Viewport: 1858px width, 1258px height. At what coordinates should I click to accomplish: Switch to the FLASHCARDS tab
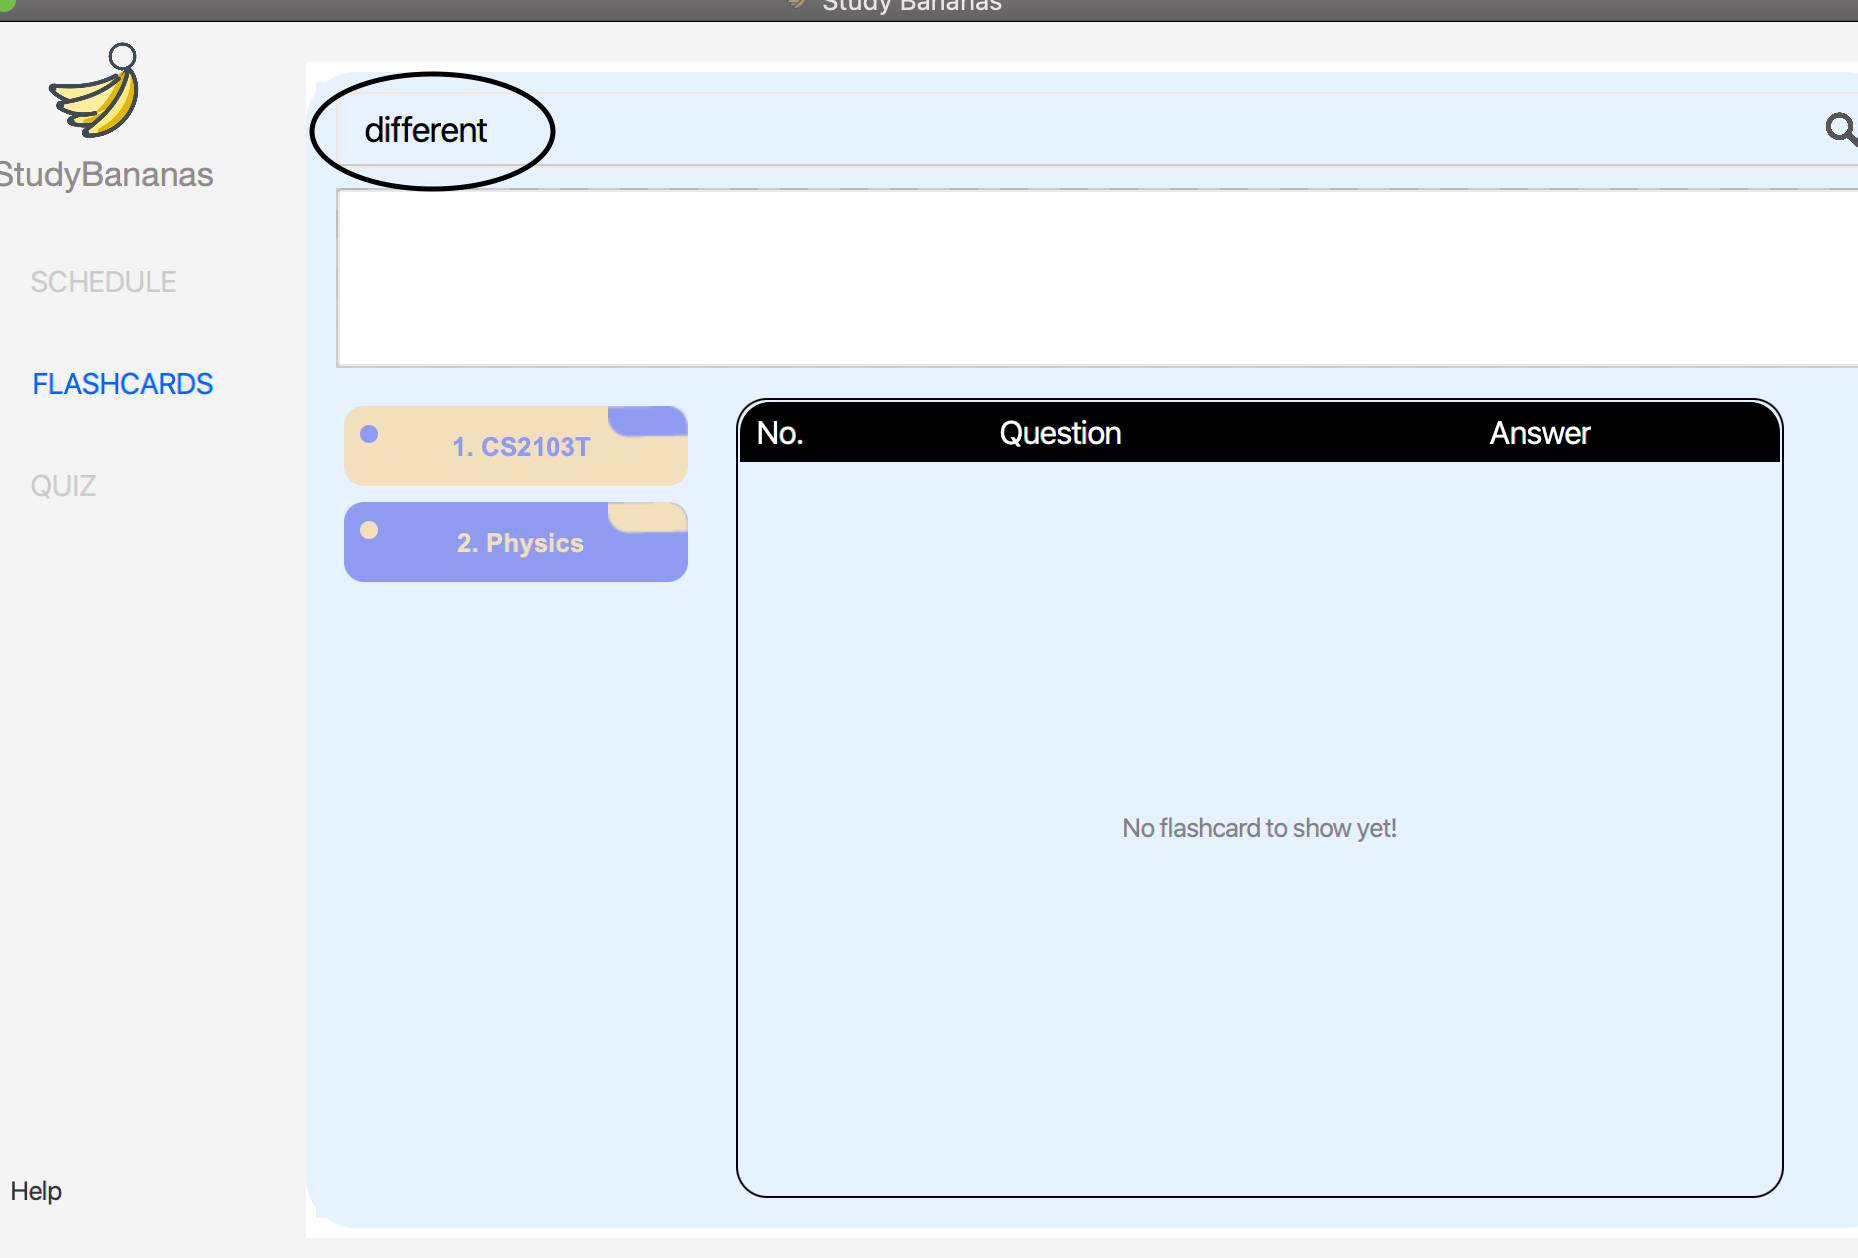[122, 384]
